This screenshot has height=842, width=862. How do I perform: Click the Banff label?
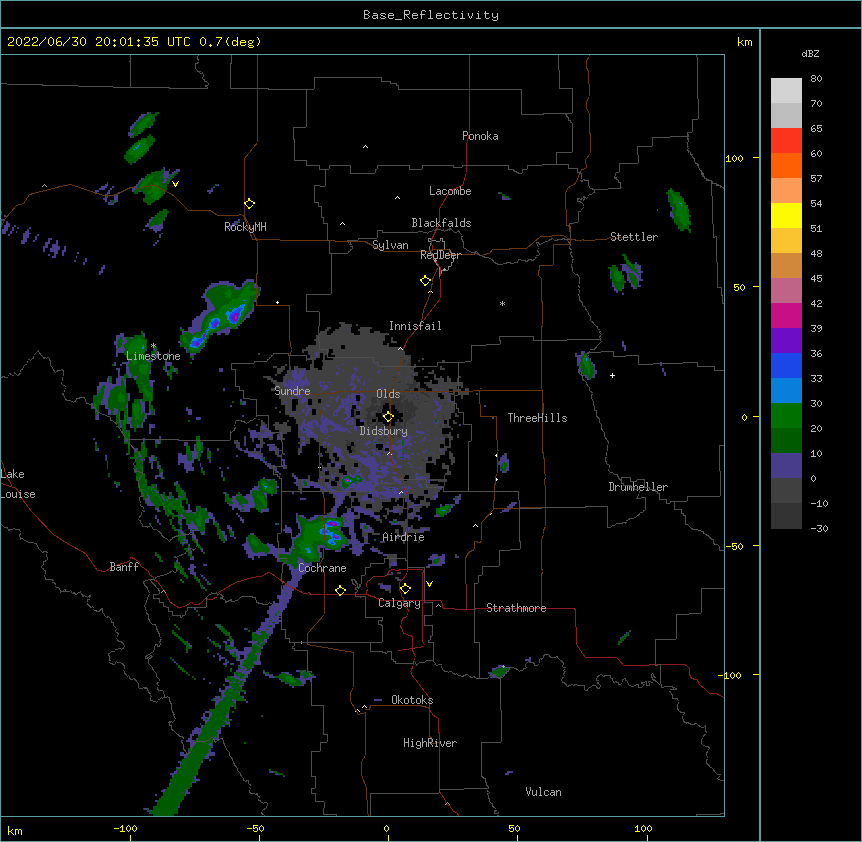[124, 567]
